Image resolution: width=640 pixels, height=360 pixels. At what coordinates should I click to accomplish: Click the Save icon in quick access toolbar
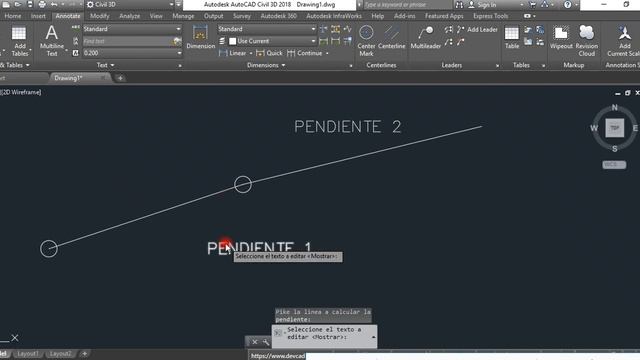point(30,4)
